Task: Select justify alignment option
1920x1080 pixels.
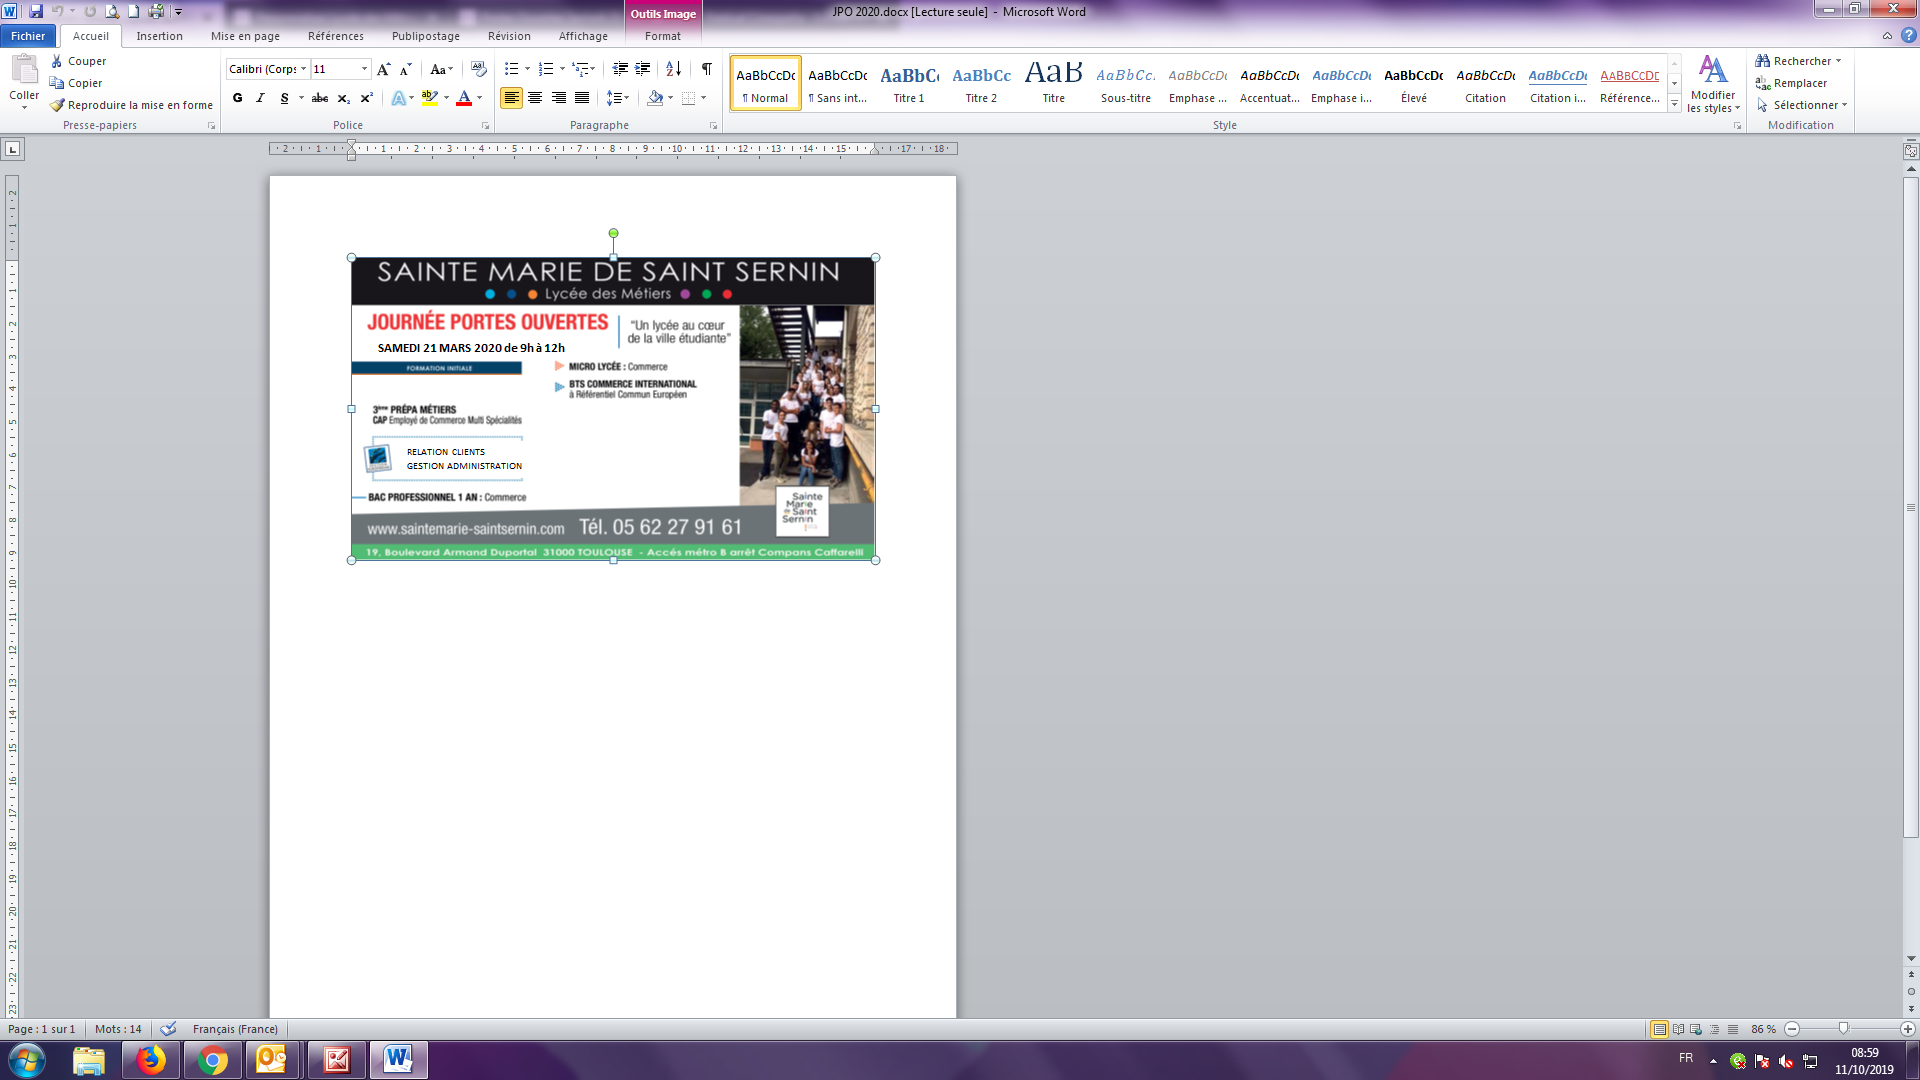Action: click(x=582, y=98)
